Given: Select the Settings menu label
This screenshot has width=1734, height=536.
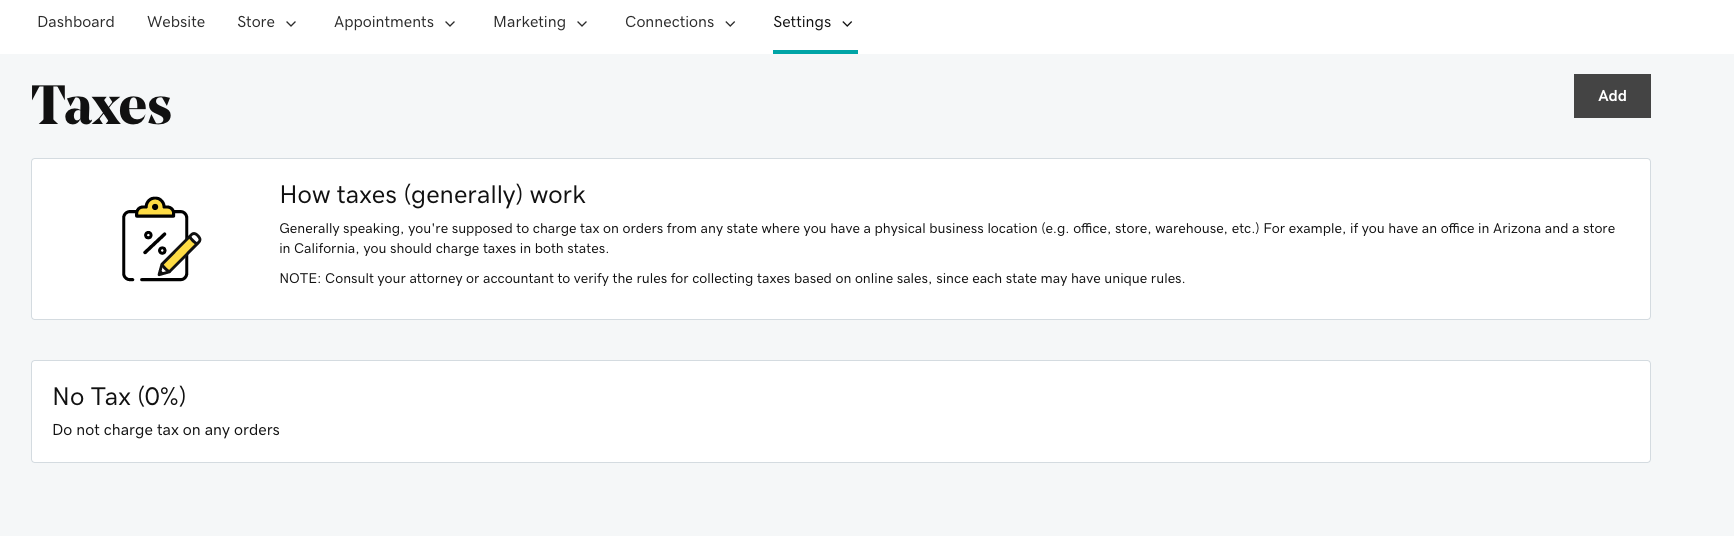Looking at the screenshot, I should coord(802,22).
